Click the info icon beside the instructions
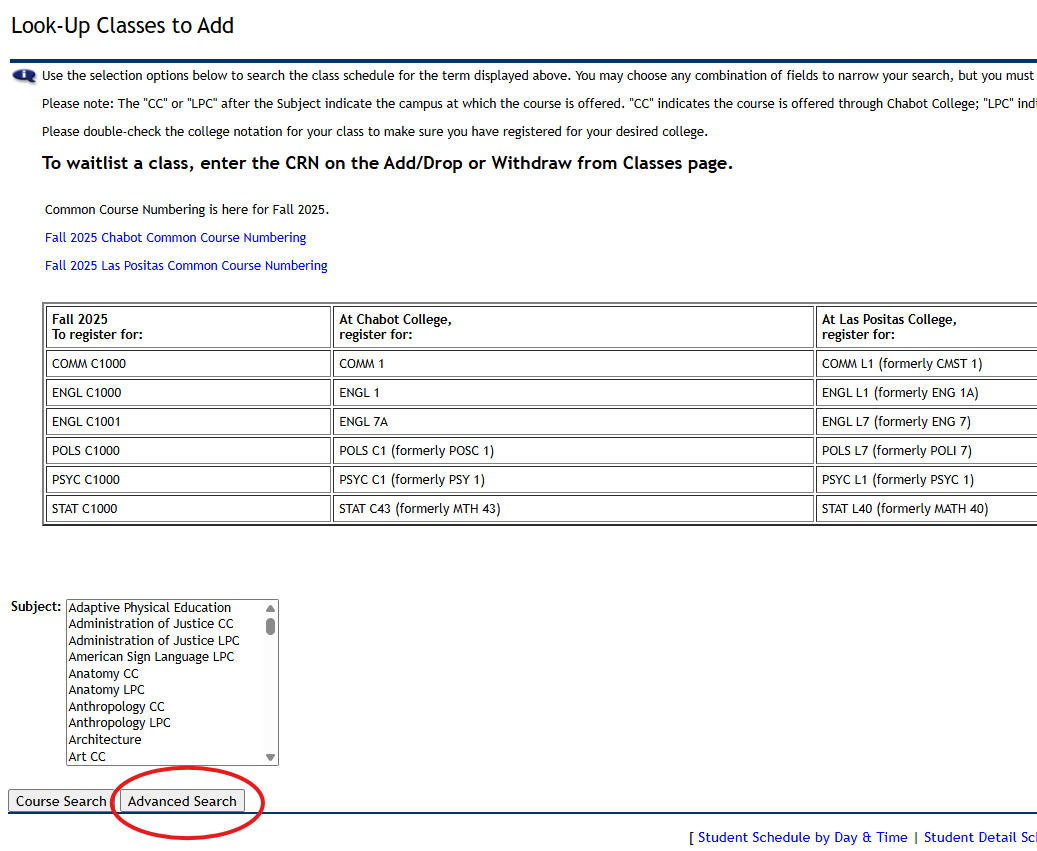This screenshot has width=1037, height=851. coord(24,76)
